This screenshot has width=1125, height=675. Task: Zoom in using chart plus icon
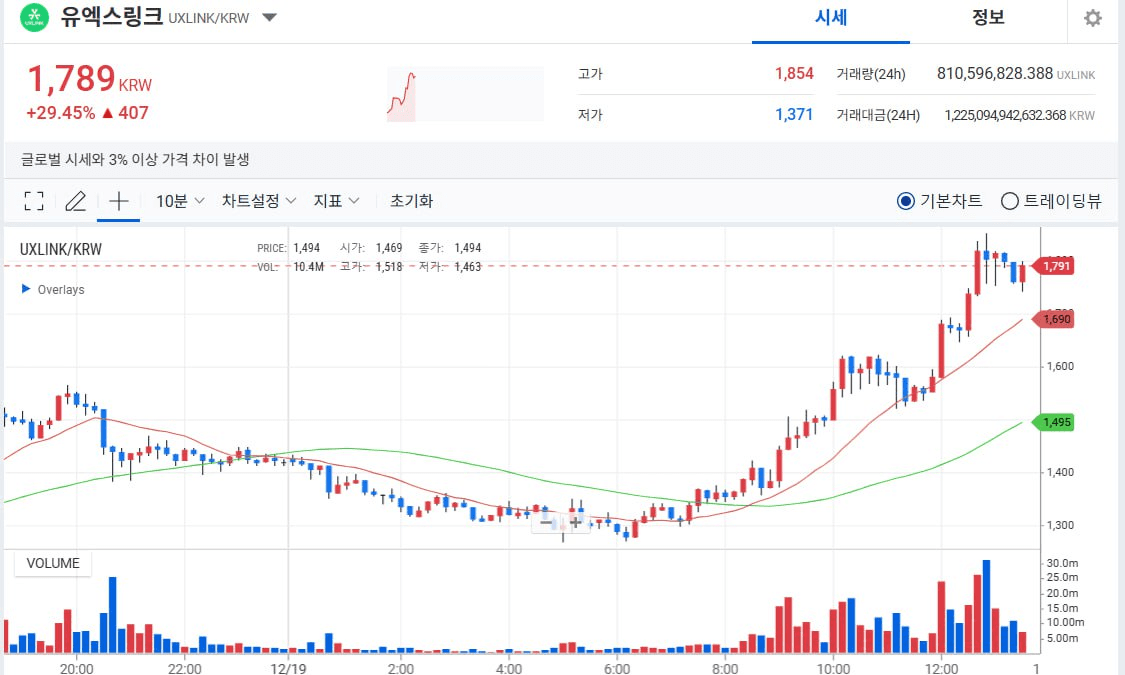[x=575, y=521]
